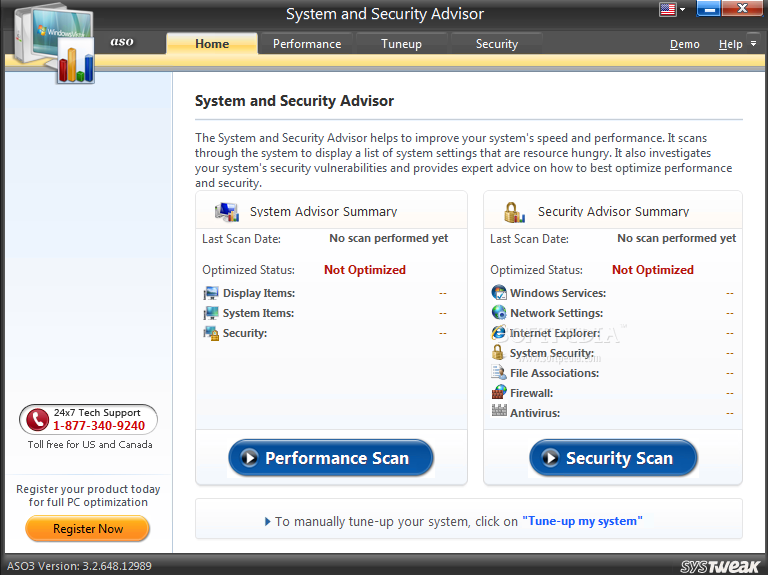Screen dimensions: 768x575
Task: Open the Tuneup tab
Action: tap(401, 44)
